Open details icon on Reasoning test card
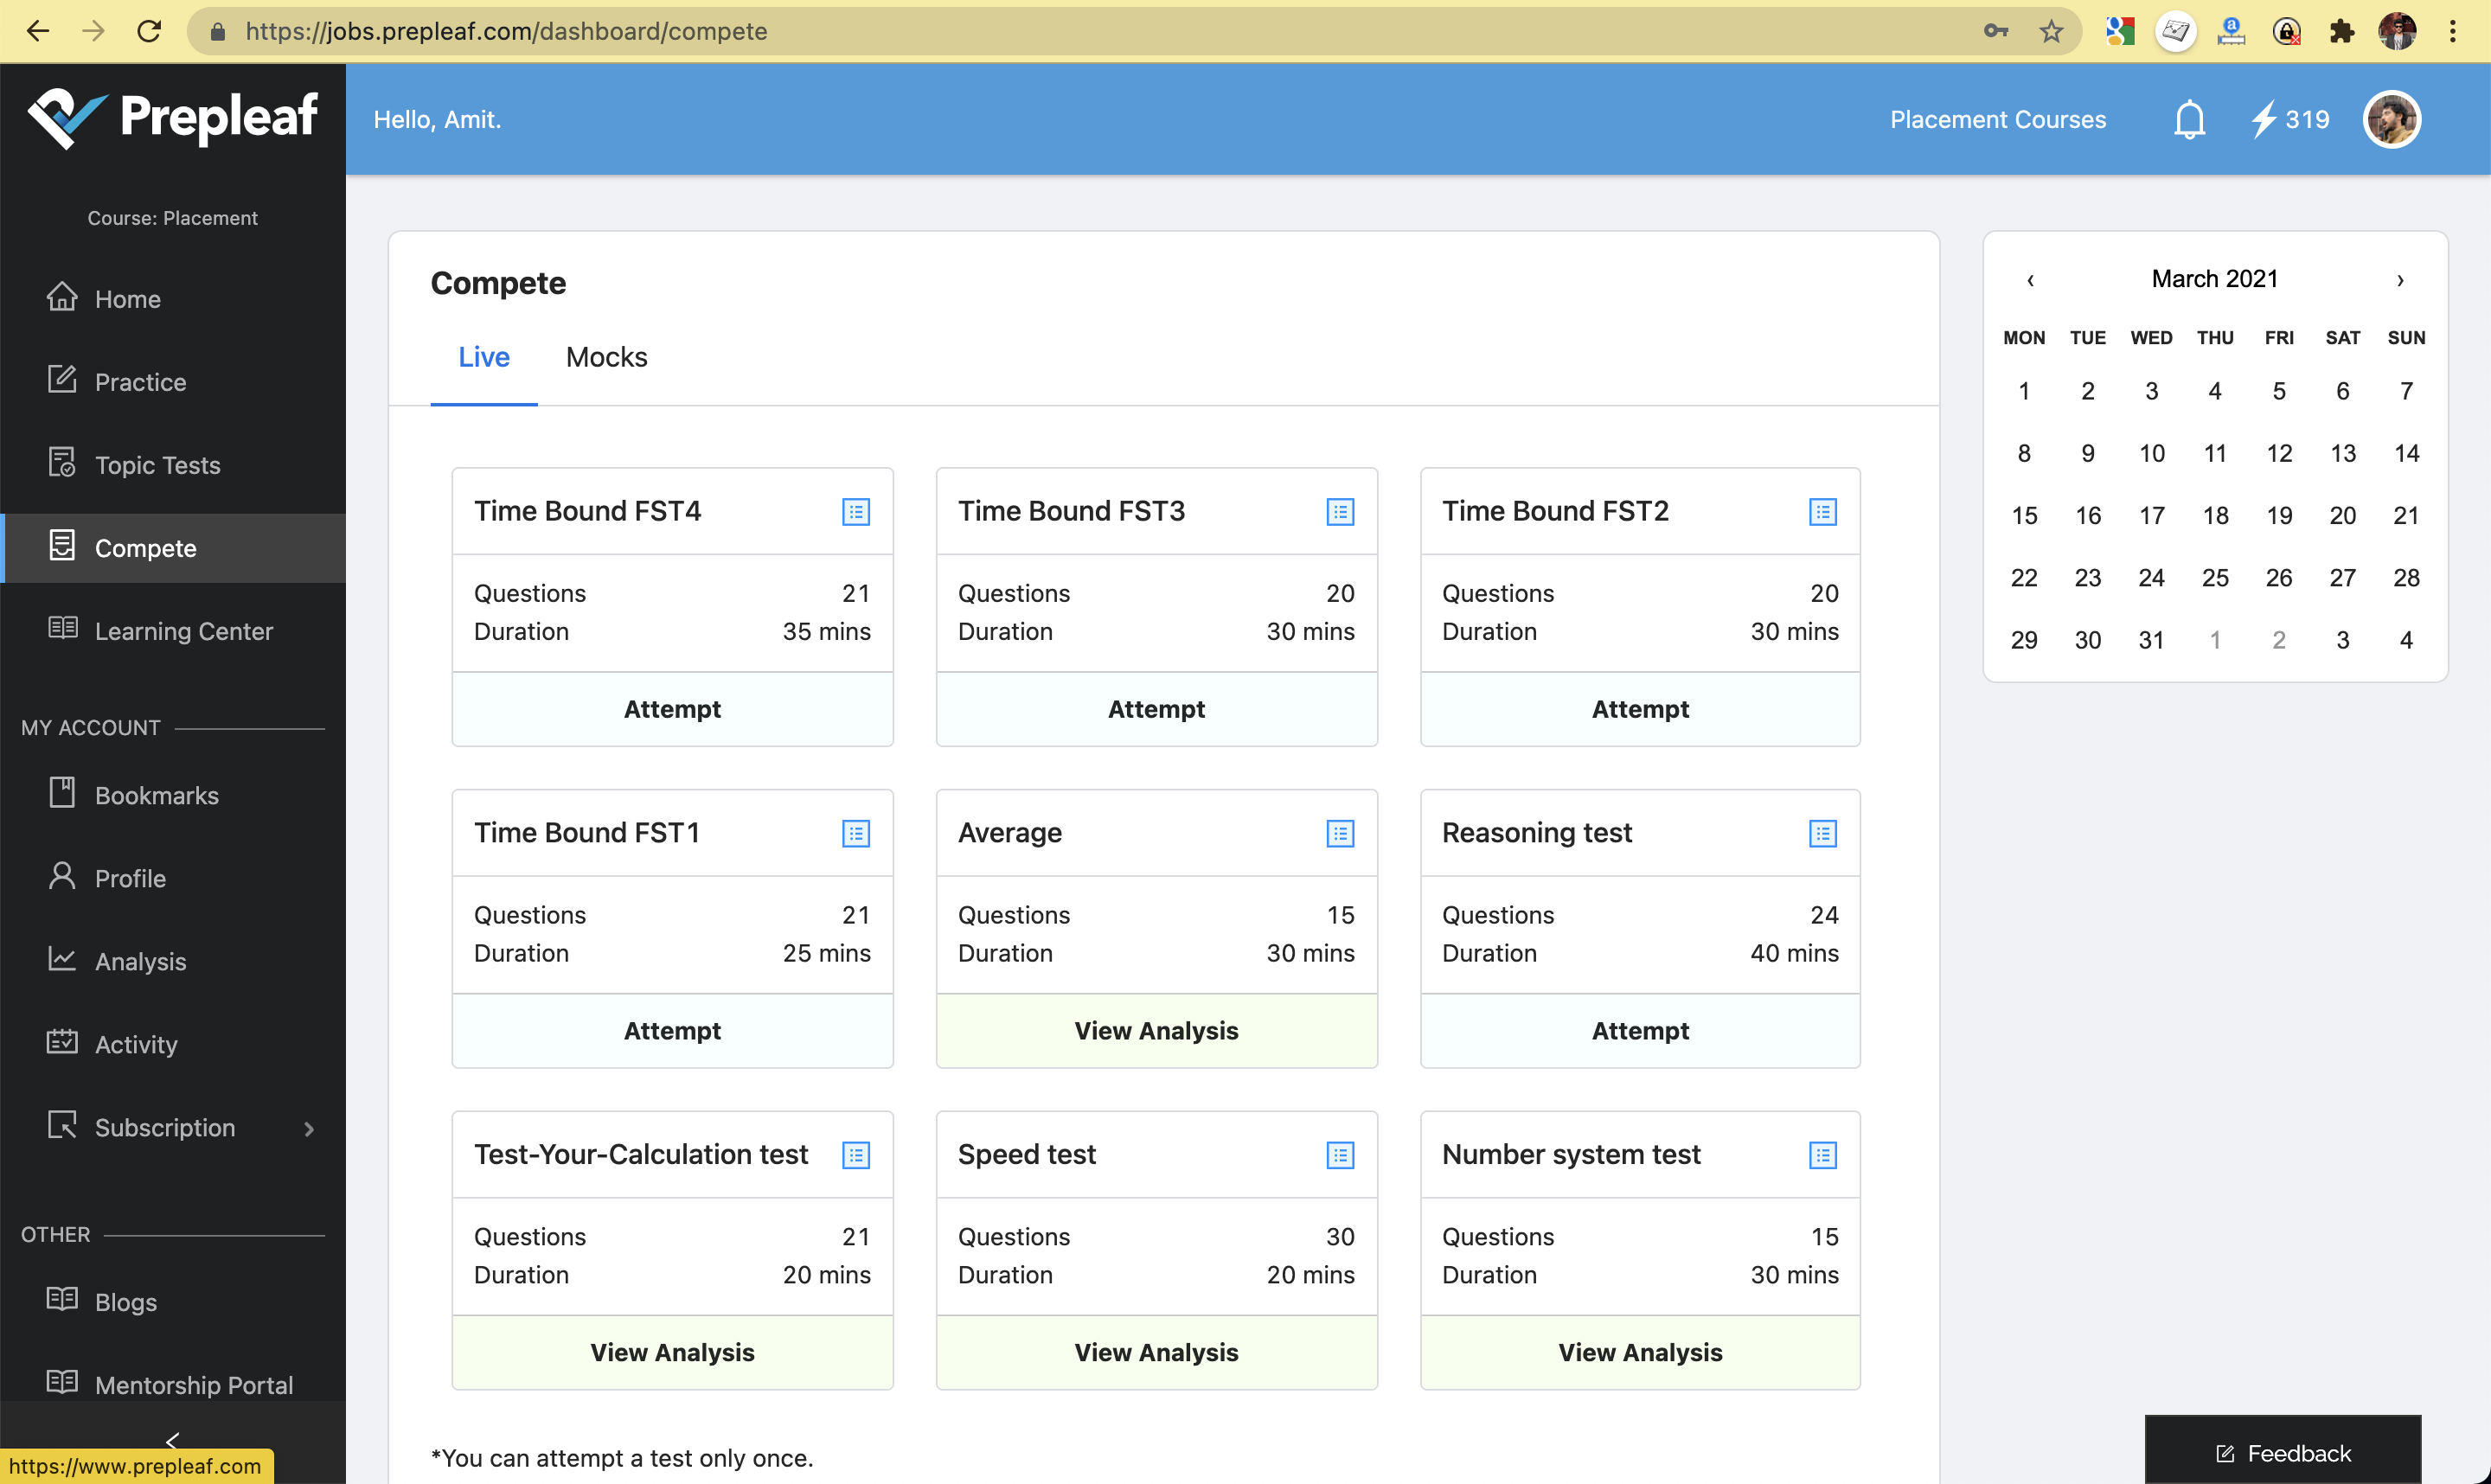Image resolution: width=2491 pixels, height=1484 pixels. point(1822,834)
